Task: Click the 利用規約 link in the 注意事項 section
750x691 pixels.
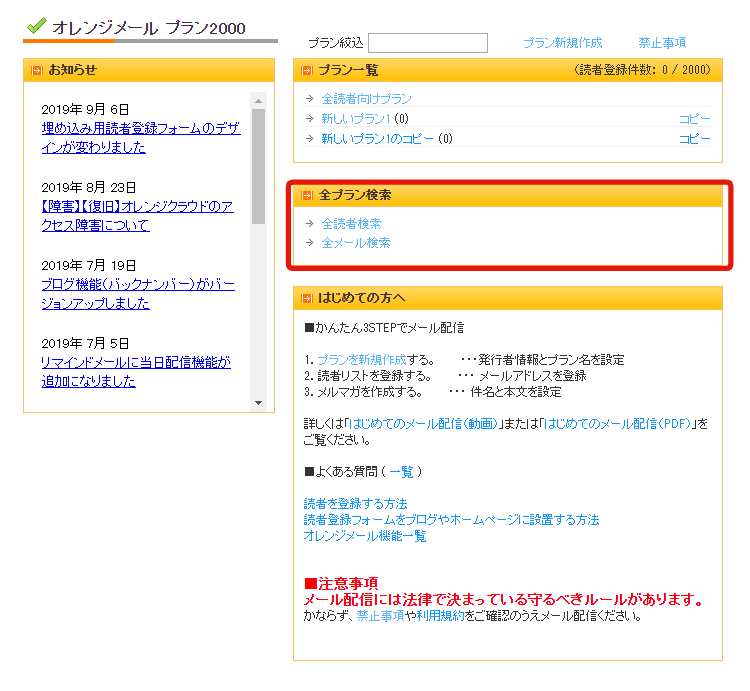Action: click(x=441, y=616)
